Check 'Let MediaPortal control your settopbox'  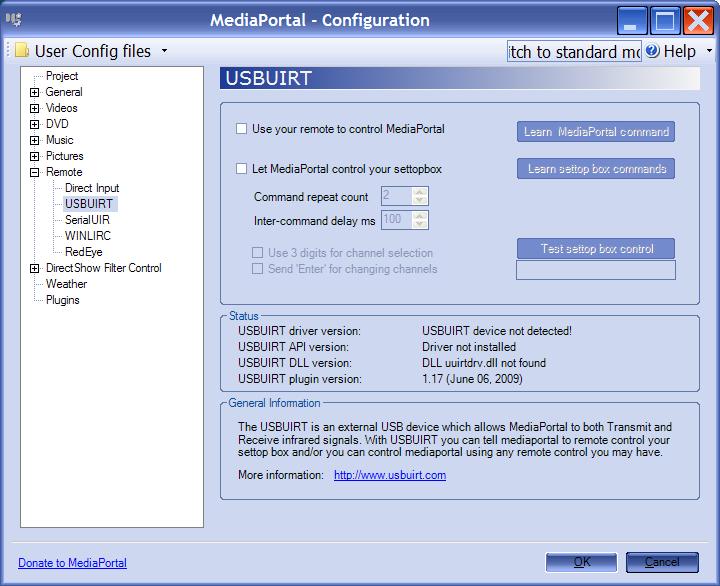tap(241, 169)
